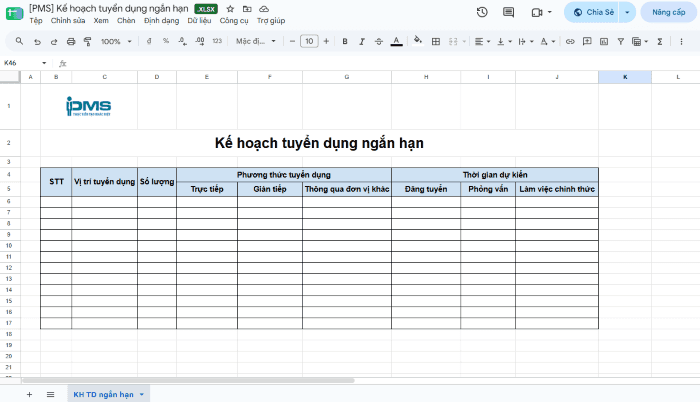
Task: Open the zoom level dropdown showing 100%
Action: [x=116, y=42]
